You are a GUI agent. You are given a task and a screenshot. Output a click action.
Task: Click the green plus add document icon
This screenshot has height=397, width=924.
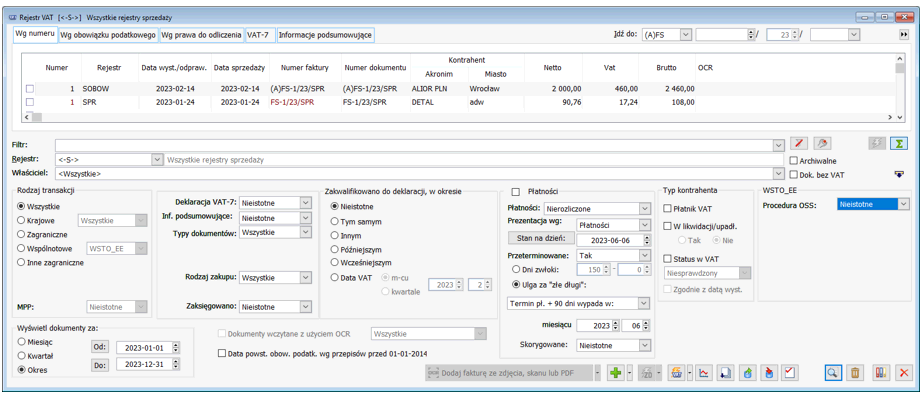(615, 372)
